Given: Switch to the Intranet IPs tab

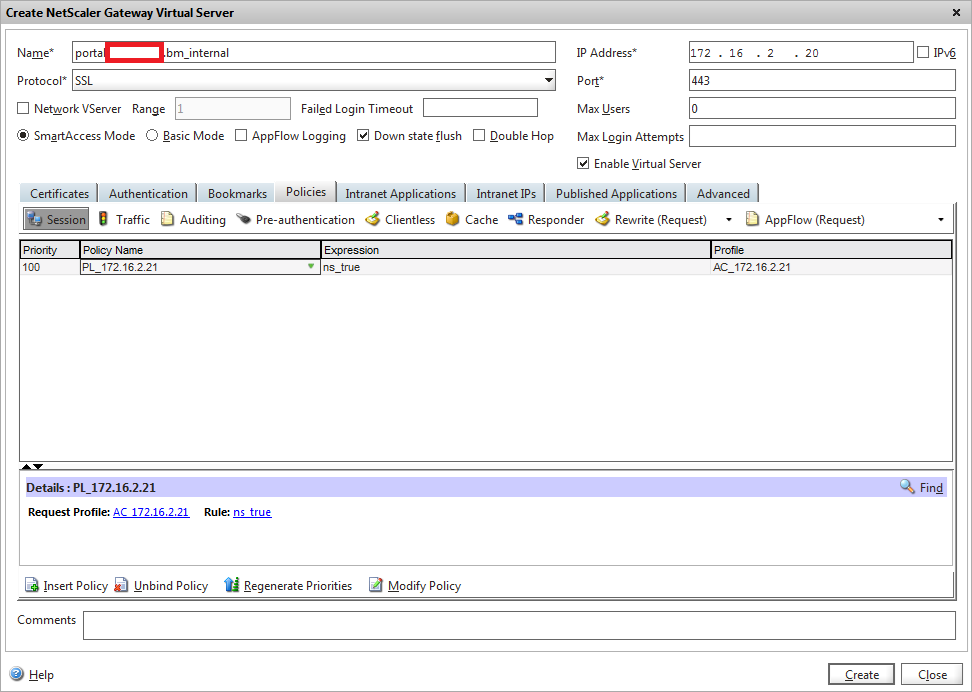Looking at the screenshot, I should tap(506, 193).
